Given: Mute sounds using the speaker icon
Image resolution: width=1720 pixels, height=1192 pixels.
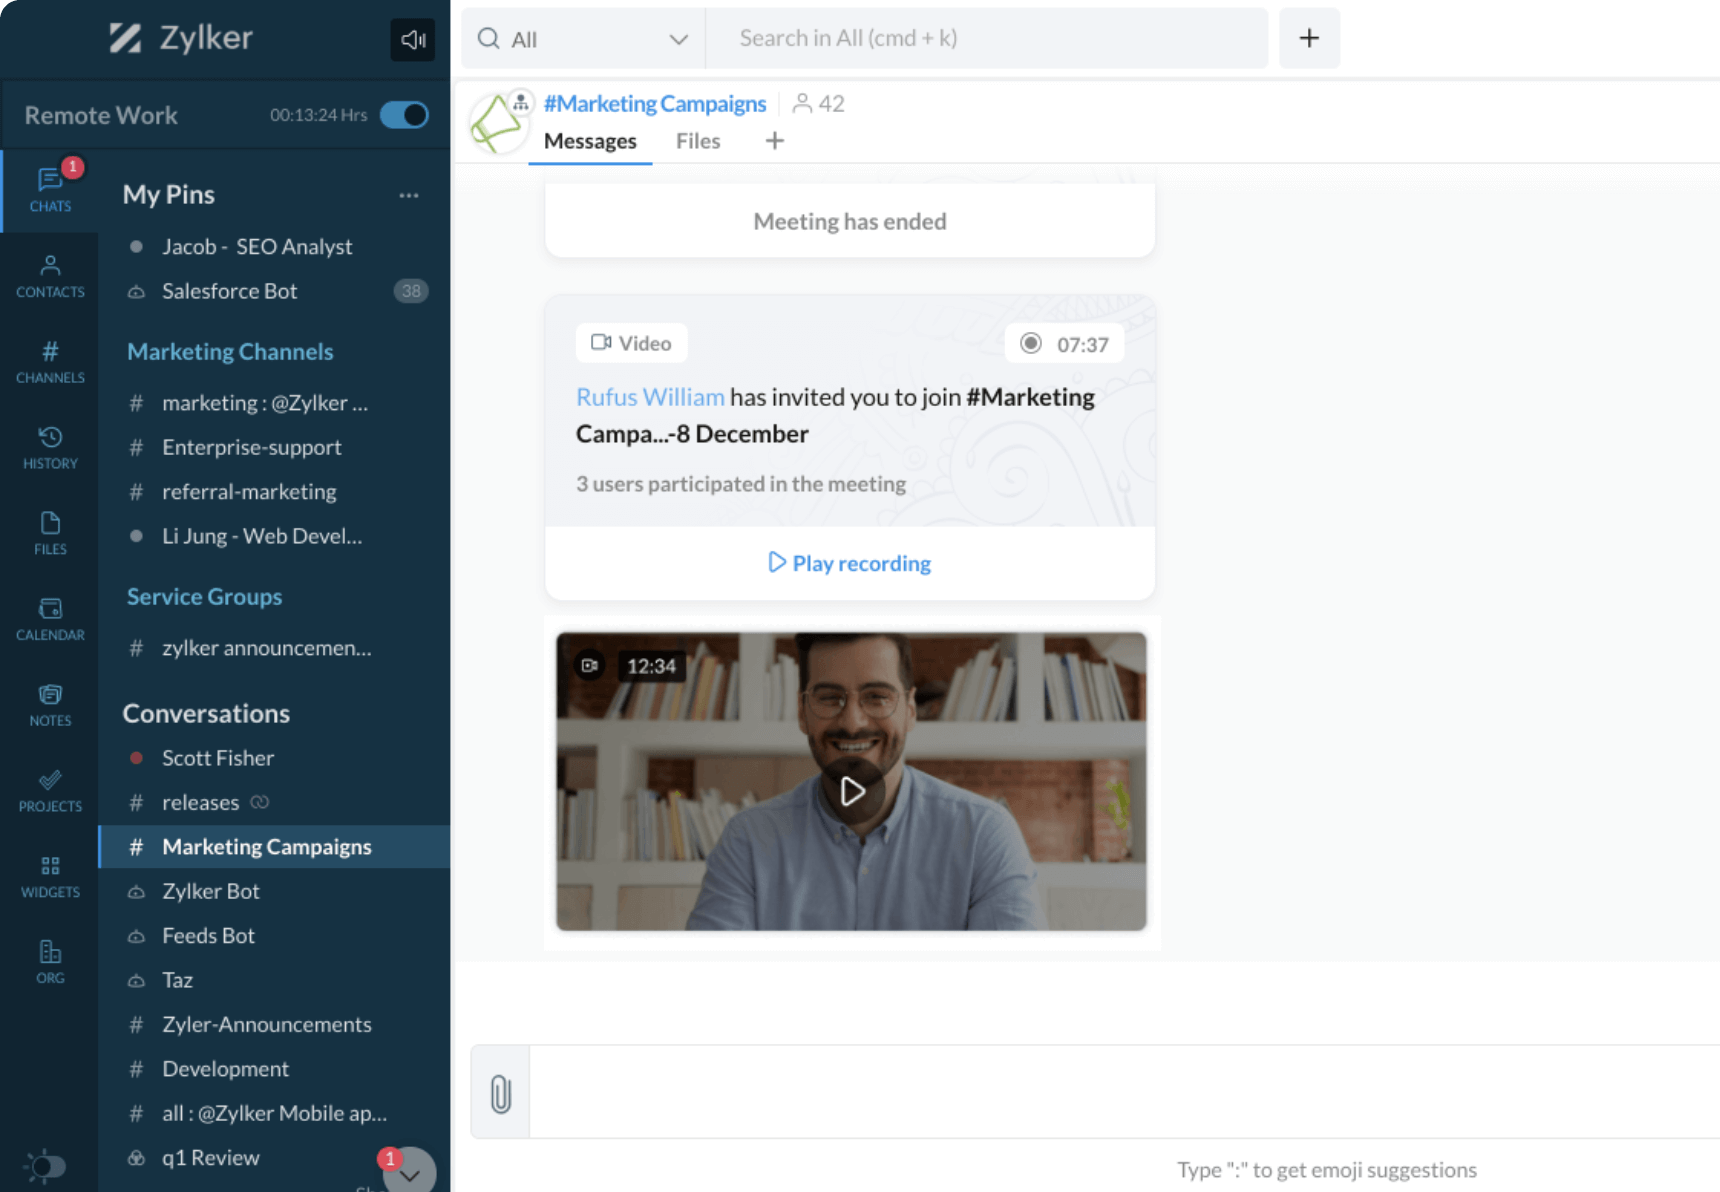Looking at the screenshot, I should 412,38.
